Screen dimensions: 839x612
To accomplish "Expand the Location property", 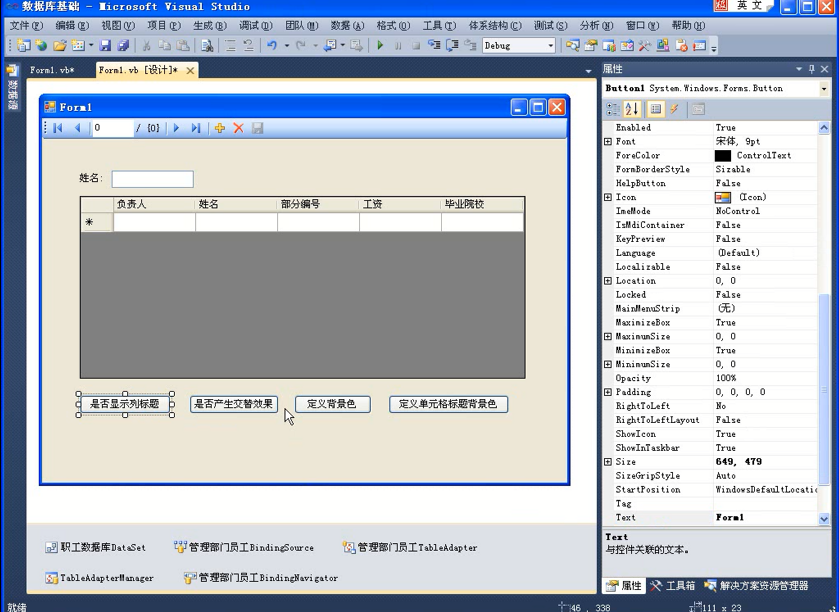I will point(608,280).
